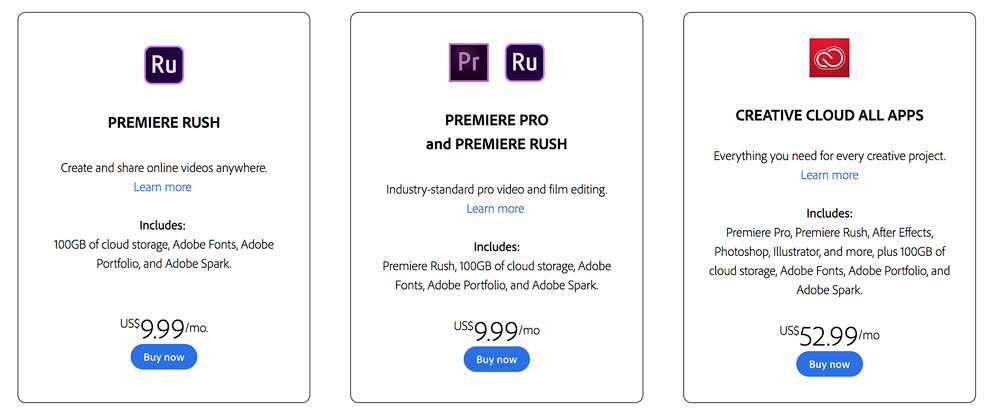This screenshot has height=419, width=1000.
Task: Click the PREMIERE PRO and PREMIERE RUSH heading
Action: (496, 133)
